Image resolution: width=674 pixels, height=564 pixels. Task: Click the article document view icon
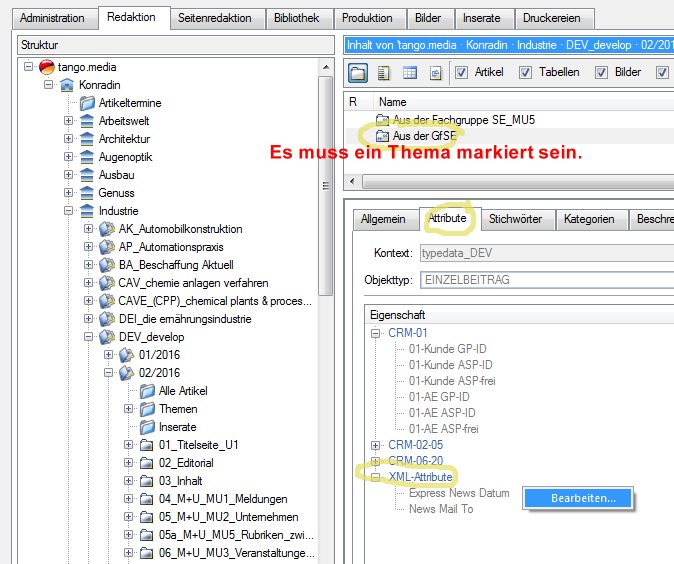click(x=384, y=73)
